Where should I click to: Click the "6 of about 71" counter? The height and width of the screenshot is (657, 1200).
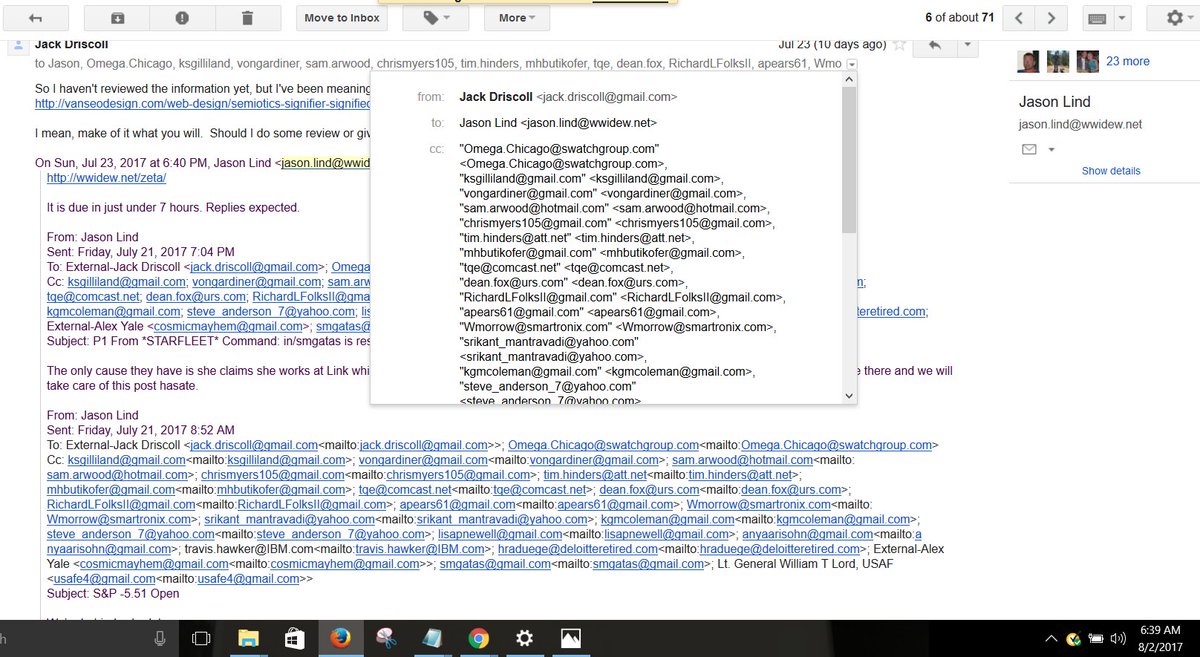click(959, 18)
